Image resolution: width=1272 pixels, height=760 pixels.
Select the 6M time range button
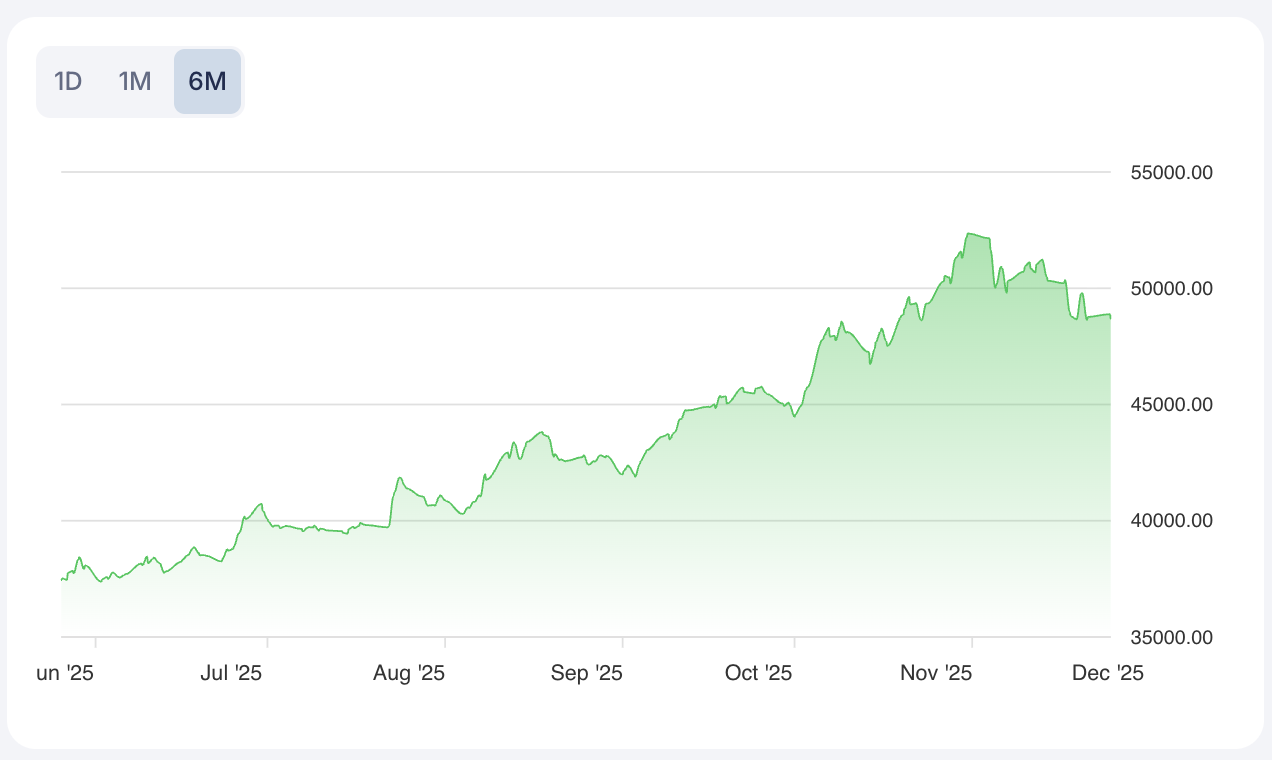point(207,81)
